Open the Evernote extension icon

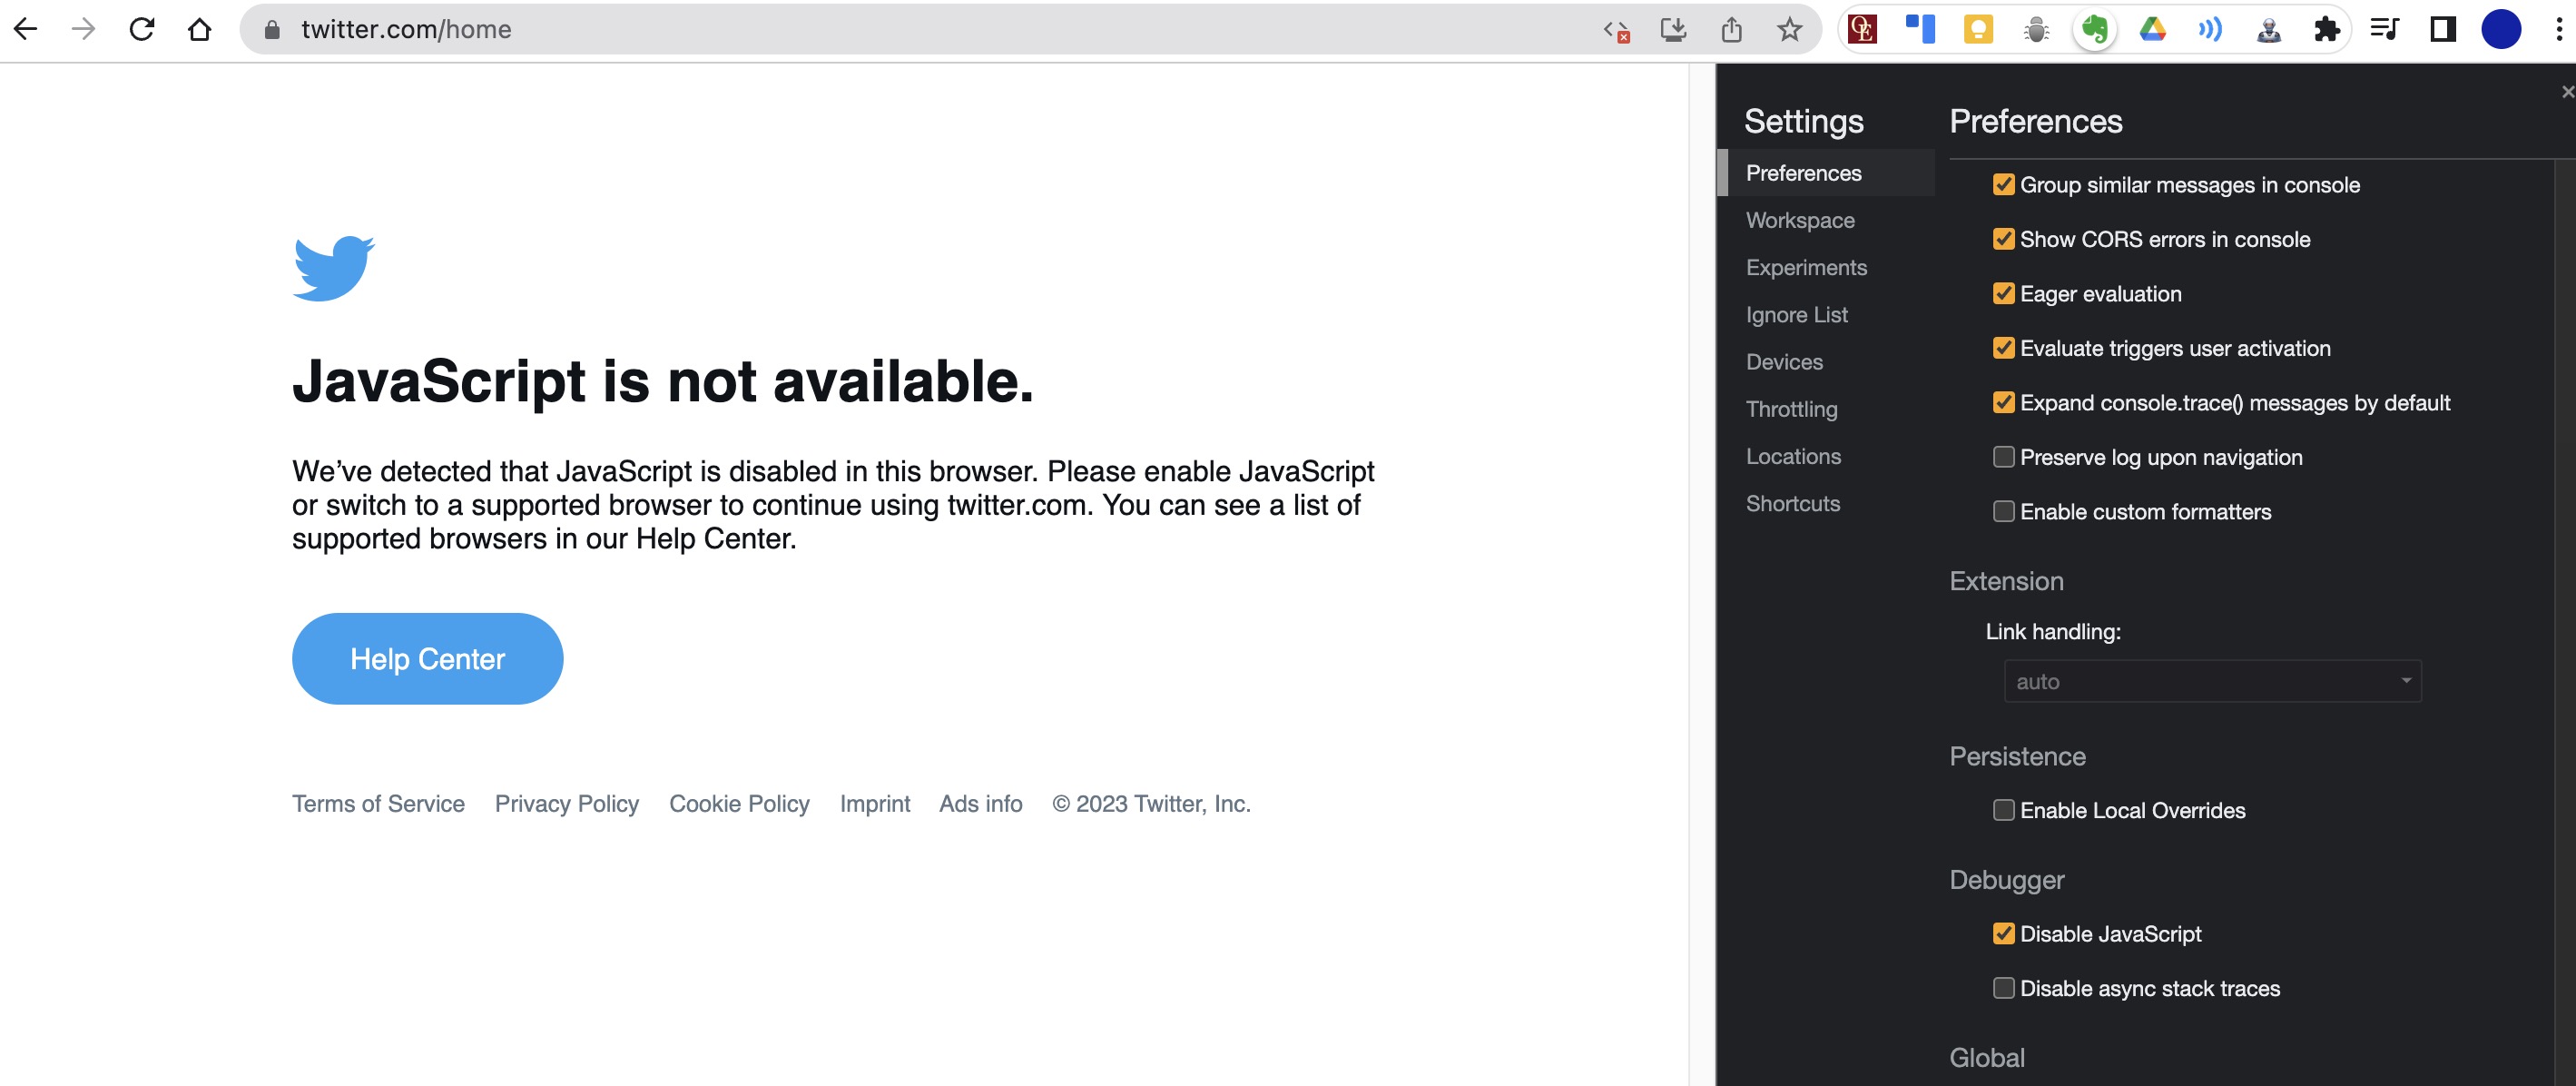point(2094,29)
